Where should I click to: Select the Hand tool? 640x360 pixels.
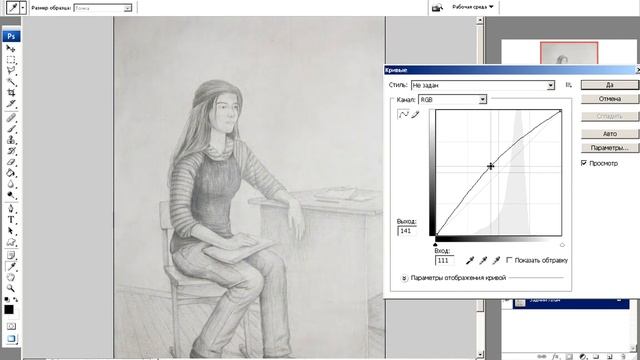(11, 278)
